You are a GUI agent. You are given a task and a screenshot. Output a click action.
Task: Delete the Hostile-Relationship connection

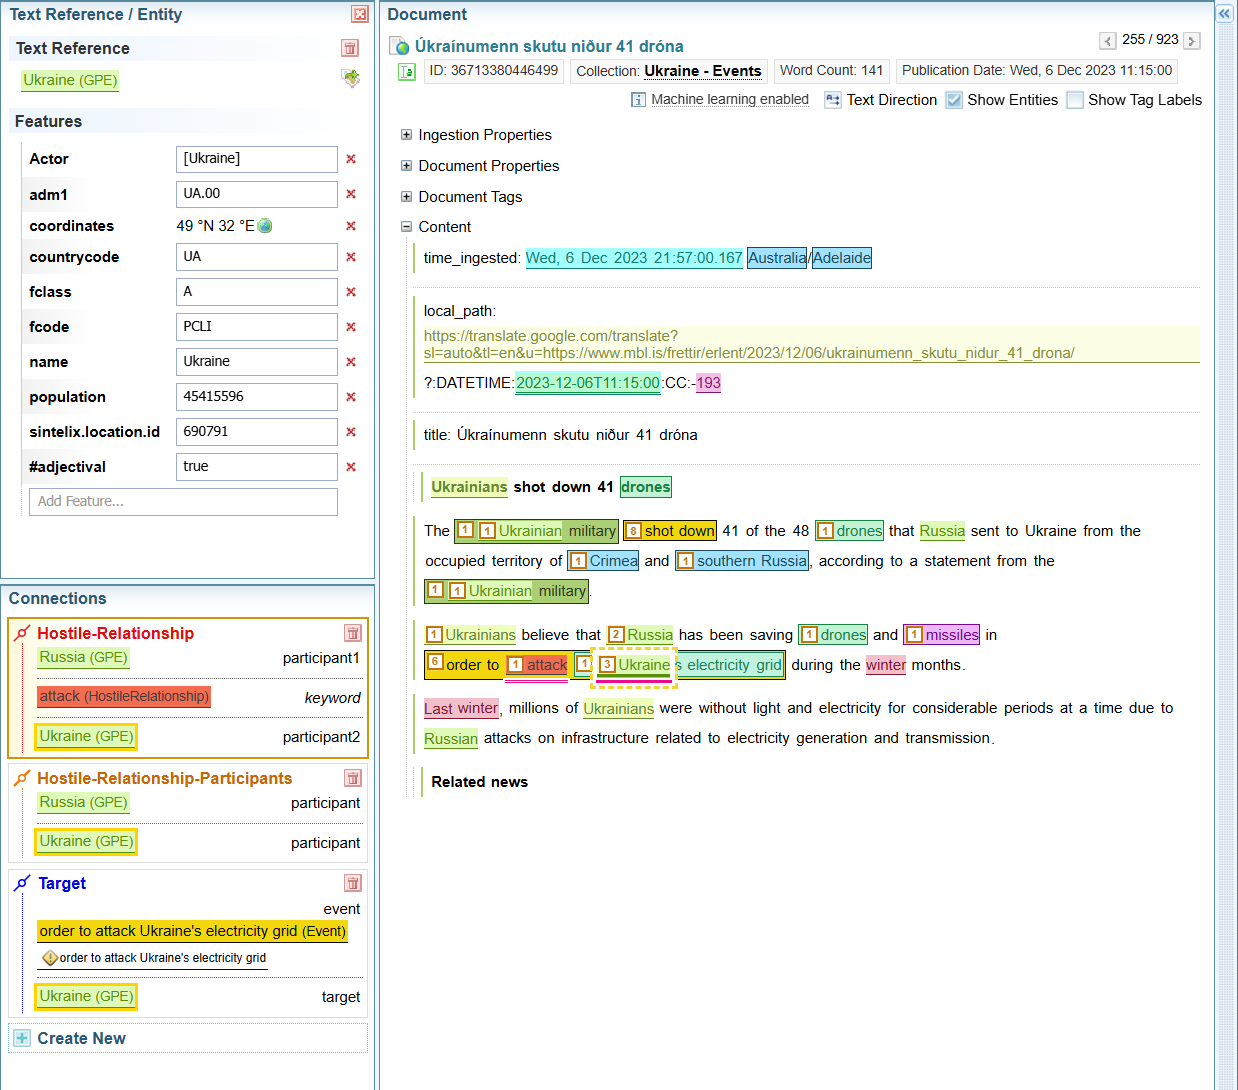(x=352, y=633)
